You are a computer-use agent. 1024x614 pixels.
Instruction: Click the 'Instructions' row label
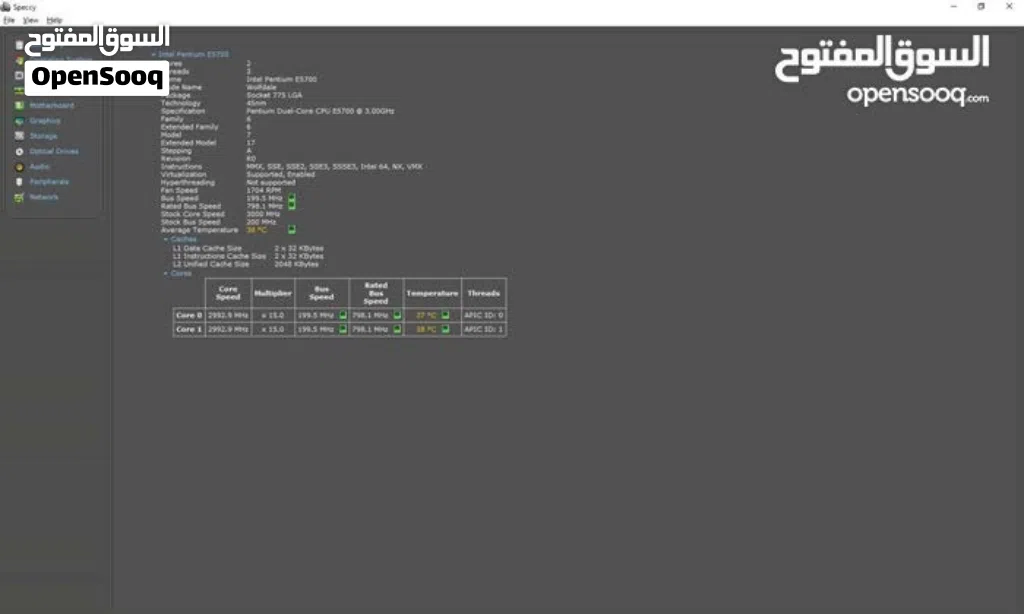pyautogui.click(x=182, y=167)
